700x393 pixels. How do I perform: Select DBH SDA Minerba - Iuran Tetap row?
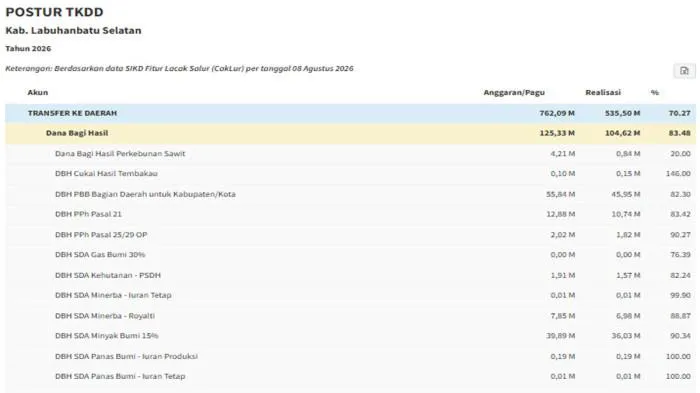[350, 295]
